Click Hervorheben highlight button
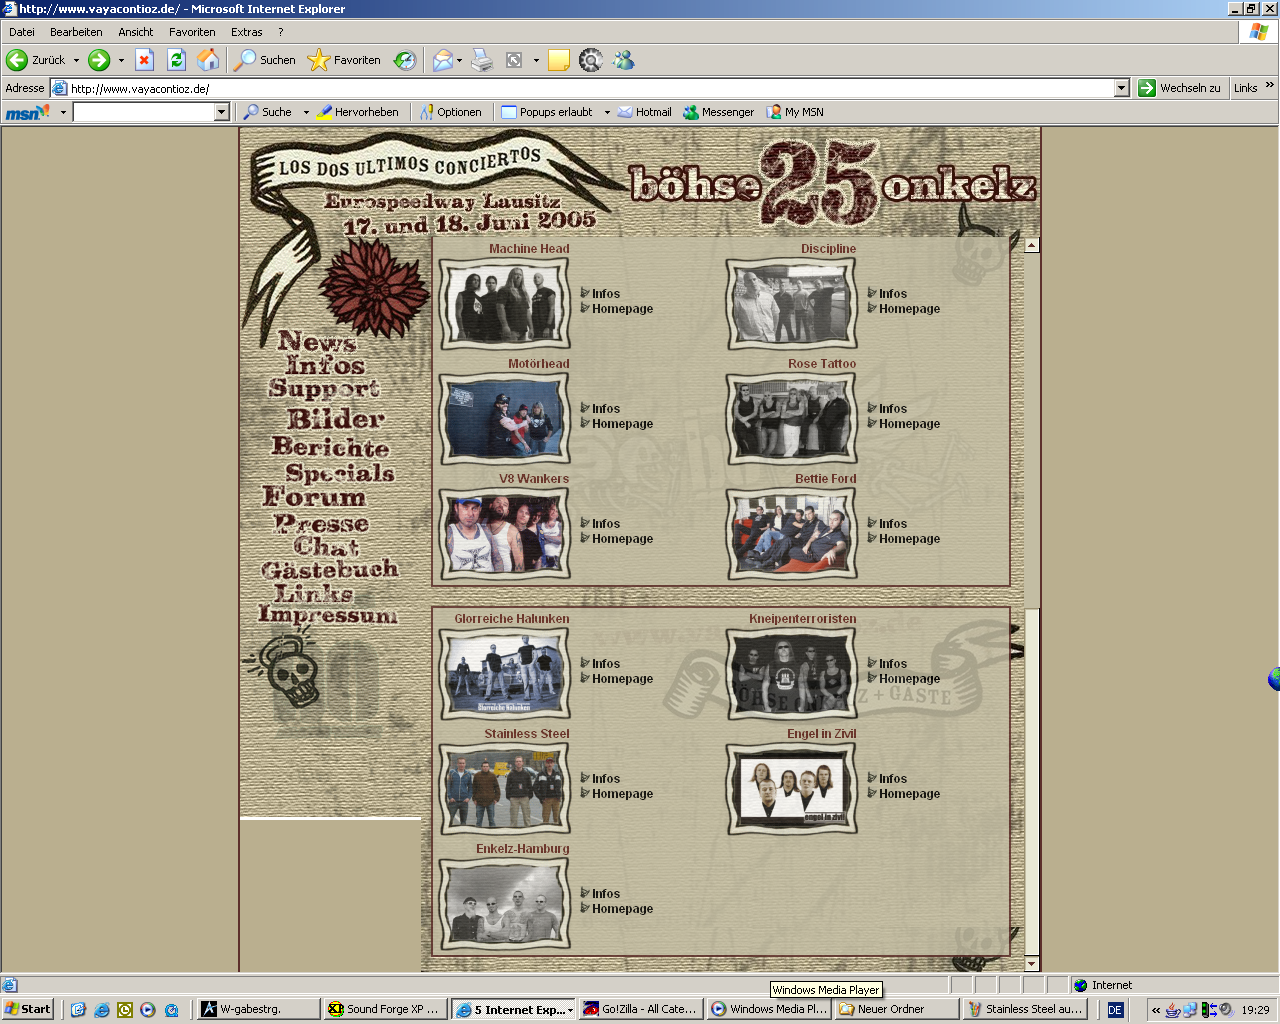 tap(357, 112)
